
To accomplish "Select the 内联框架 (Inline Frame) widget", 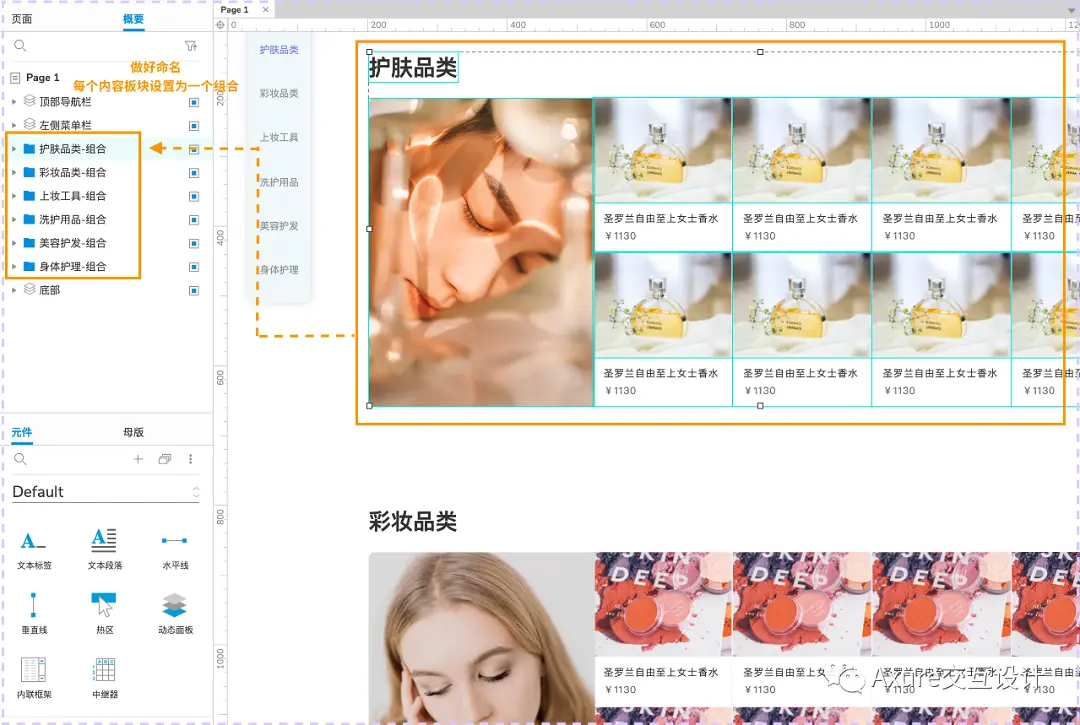I will tap(33, 675).
